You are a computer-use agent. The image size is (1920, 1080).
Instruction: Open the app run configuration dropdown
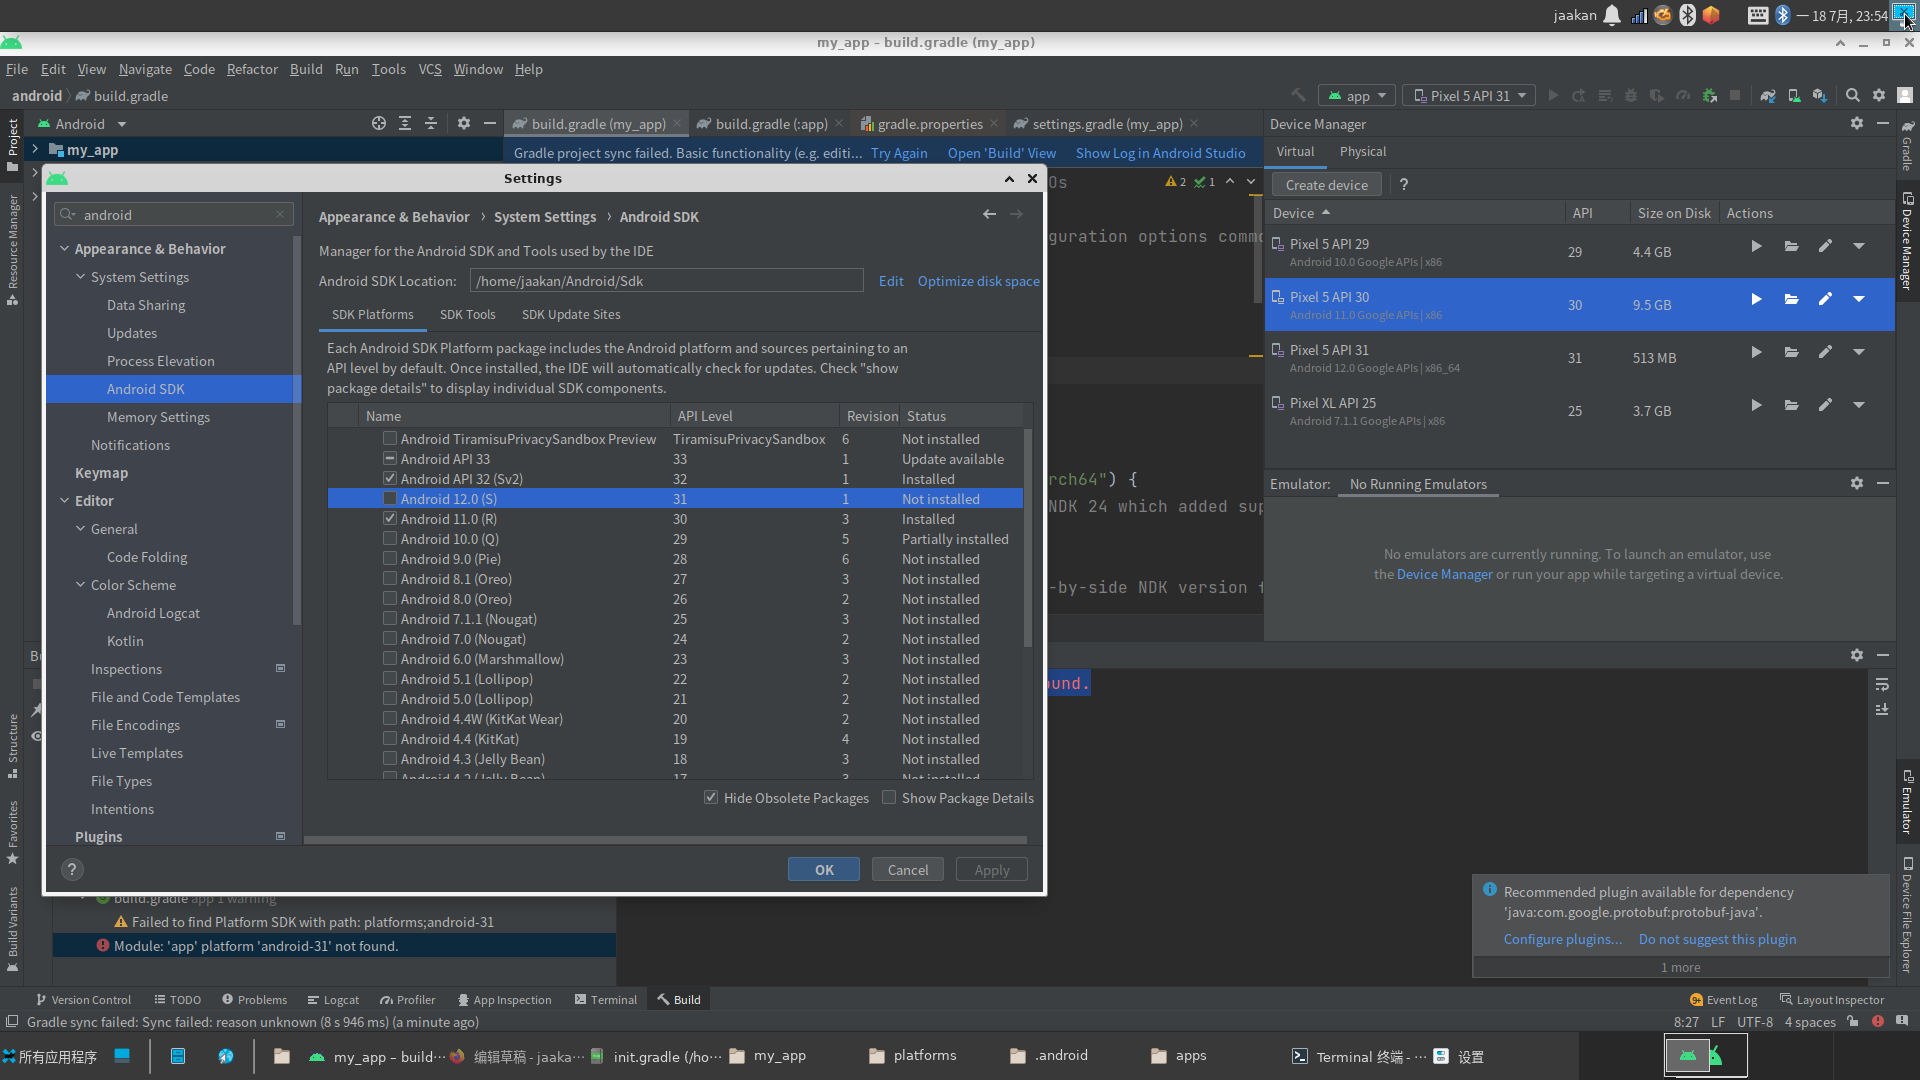[x=1356, y=96]
